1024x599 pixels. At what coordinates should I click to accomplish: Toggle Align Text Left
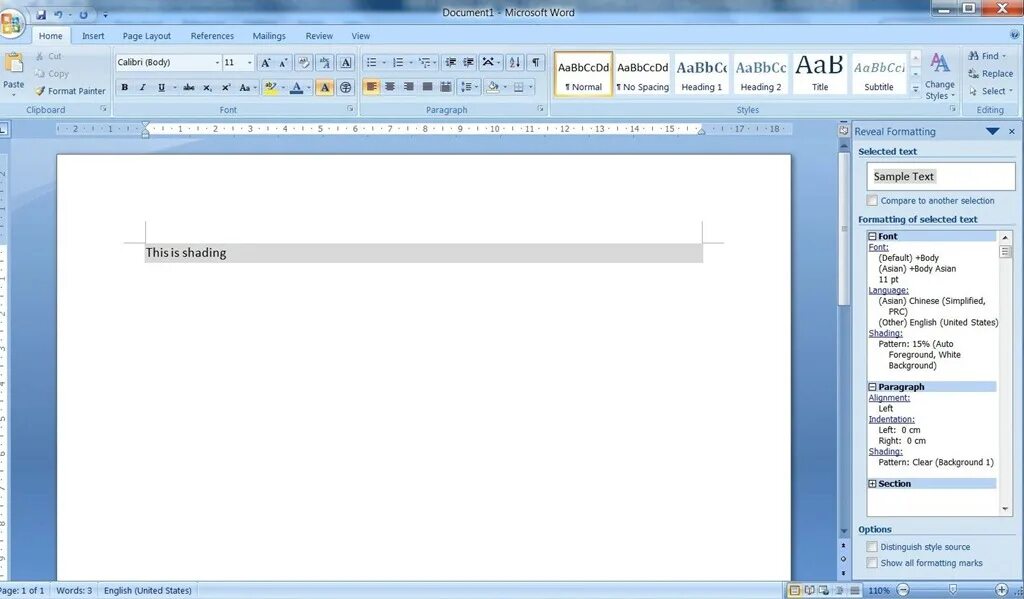coord(371,87)
